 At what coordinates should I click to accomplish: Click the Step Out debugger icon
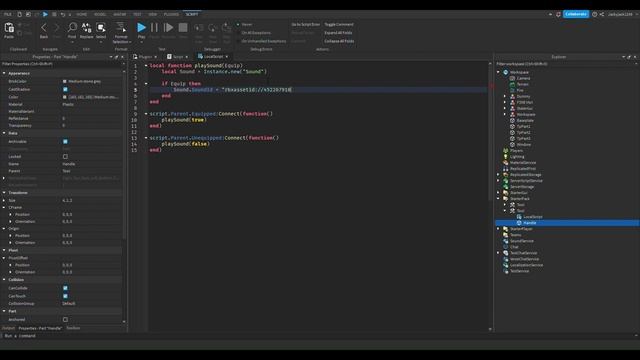tap(227, 28)
